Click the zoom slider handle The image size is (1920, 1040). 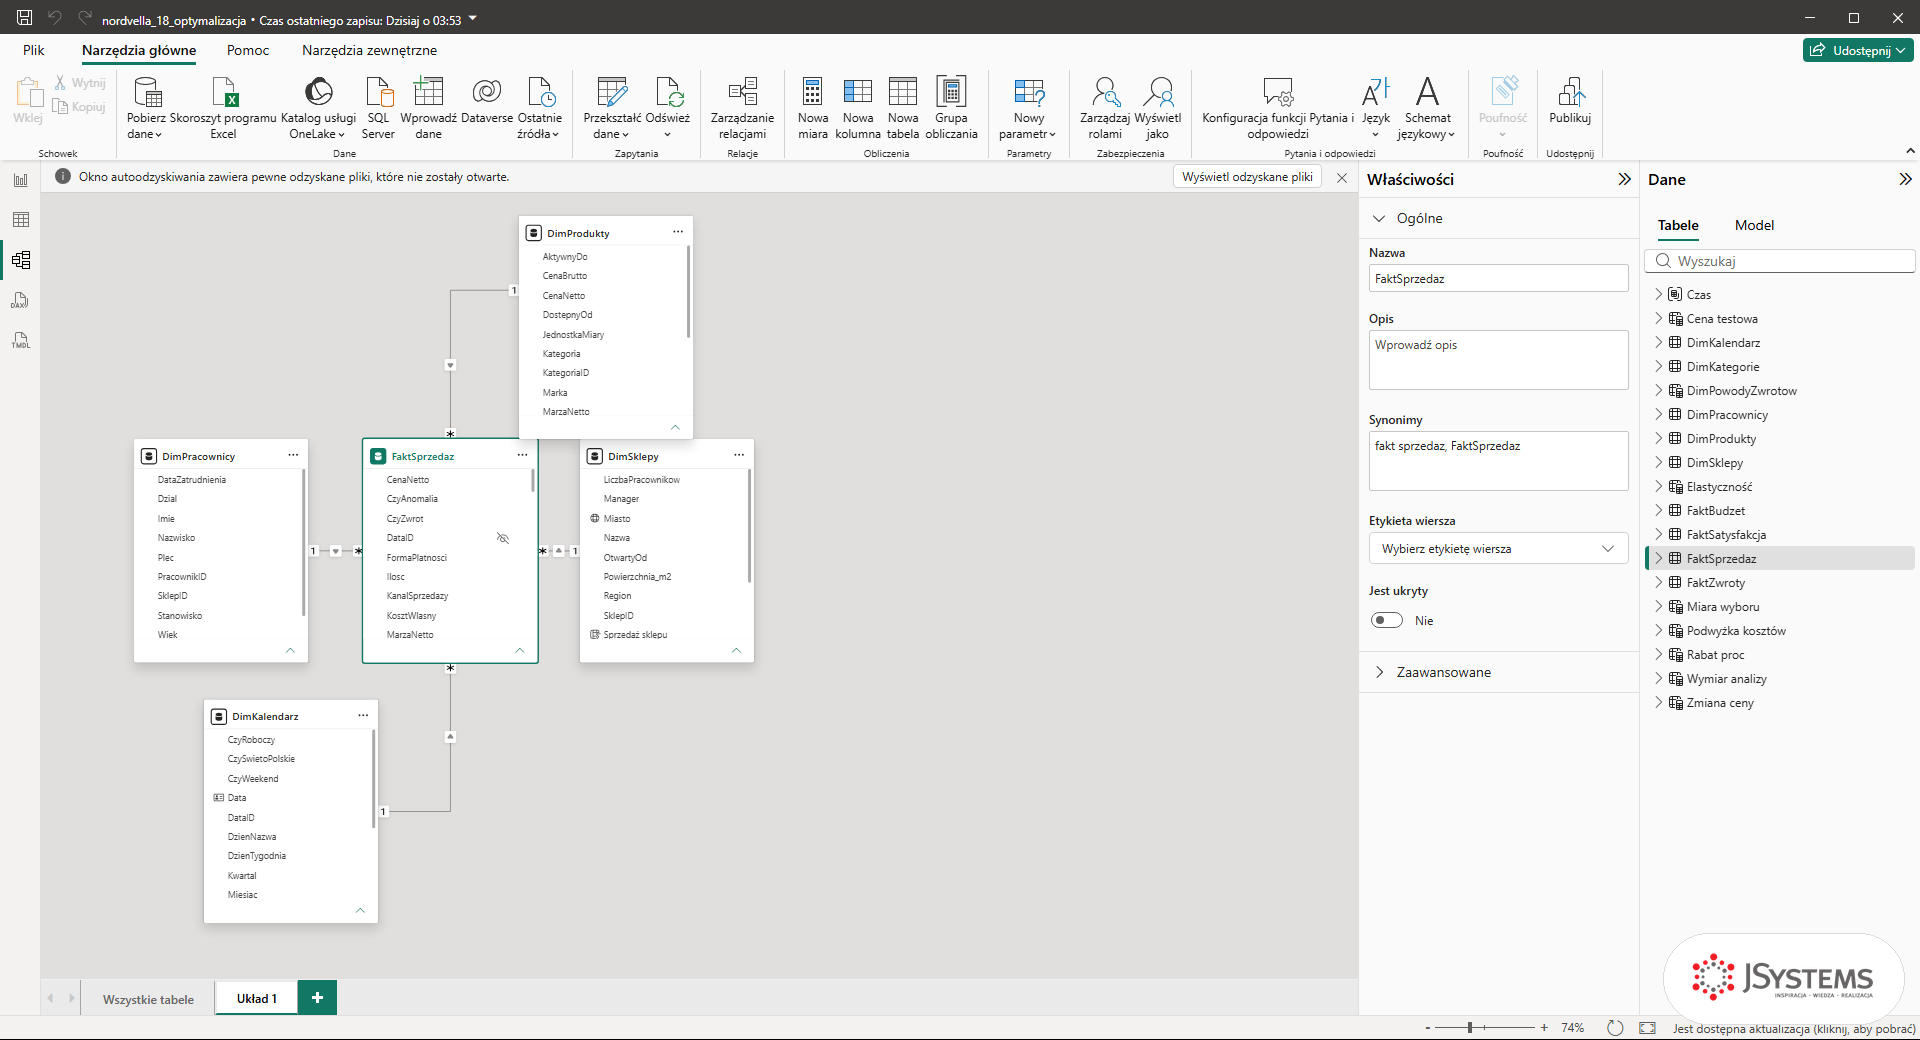pyautogui.click(x=1470, y=1027)
